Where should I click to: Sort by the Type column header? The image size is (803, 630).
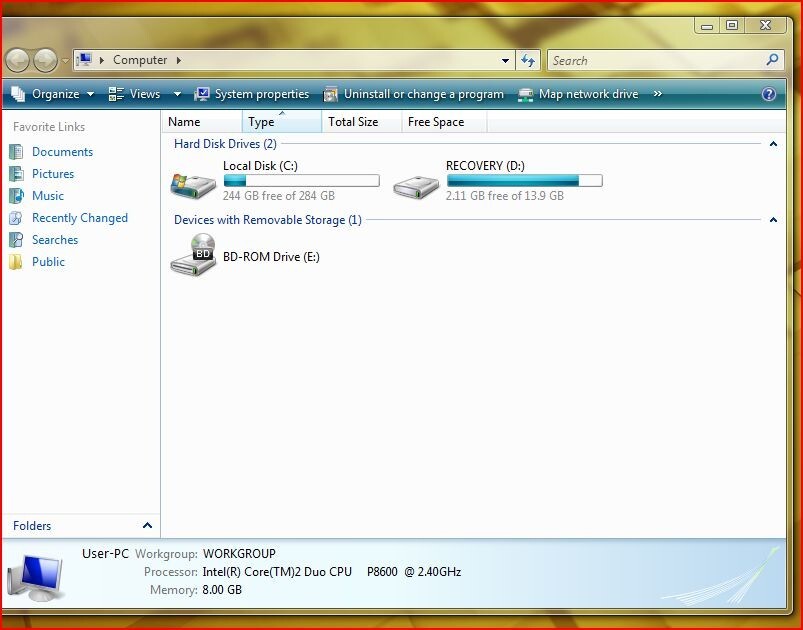point(282,122)
